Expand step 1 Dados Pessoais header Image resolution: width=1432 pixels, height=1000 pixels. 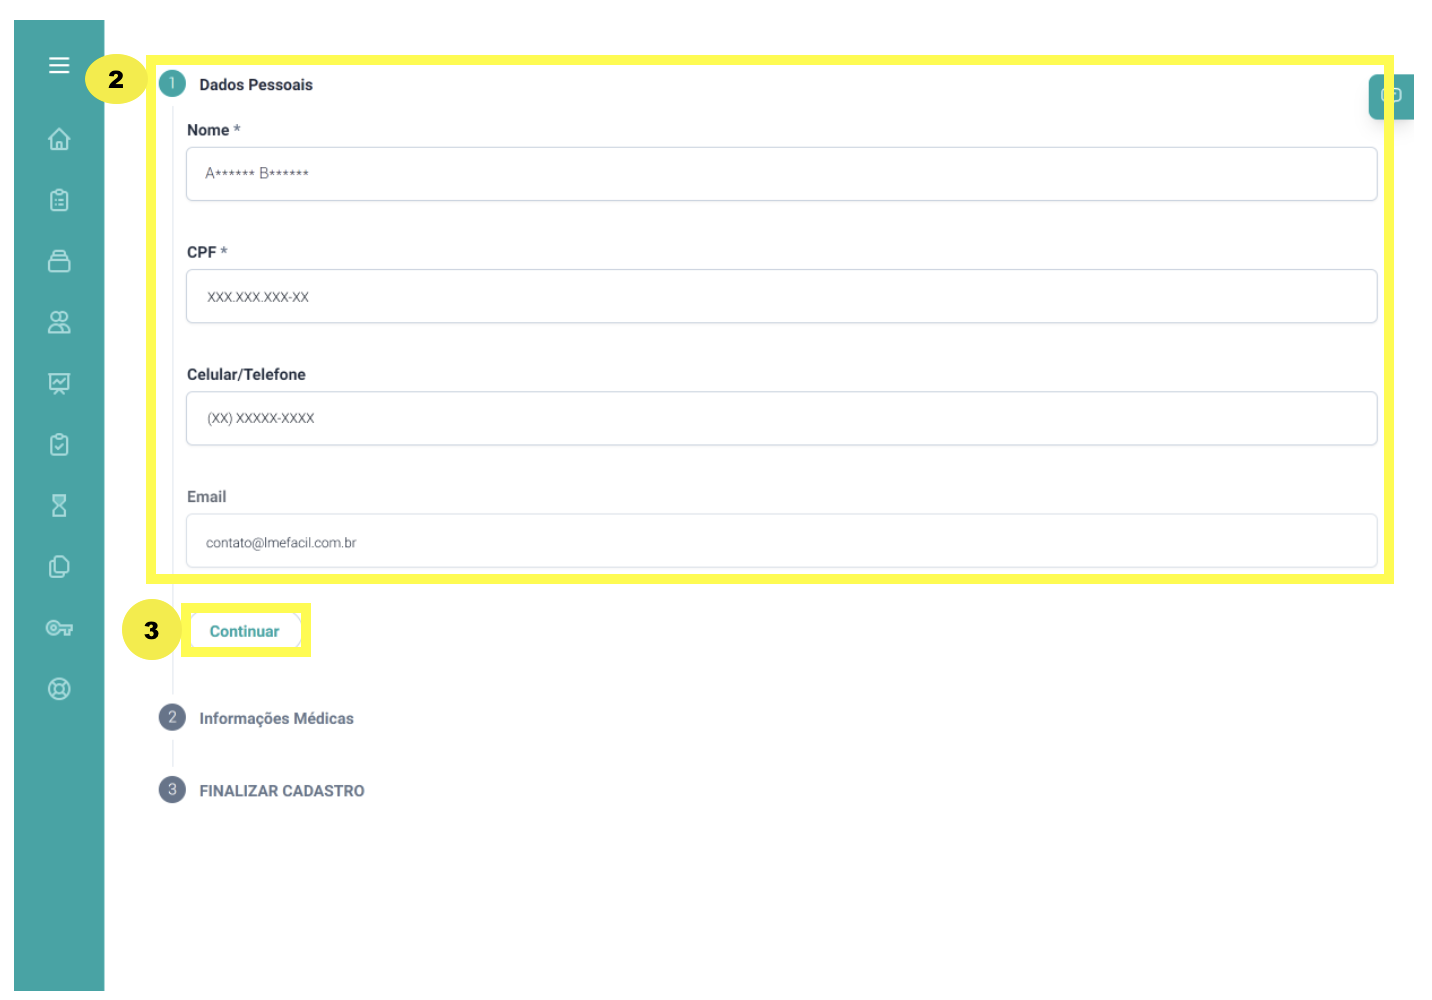pyautogui.click(x=255, y=85)
